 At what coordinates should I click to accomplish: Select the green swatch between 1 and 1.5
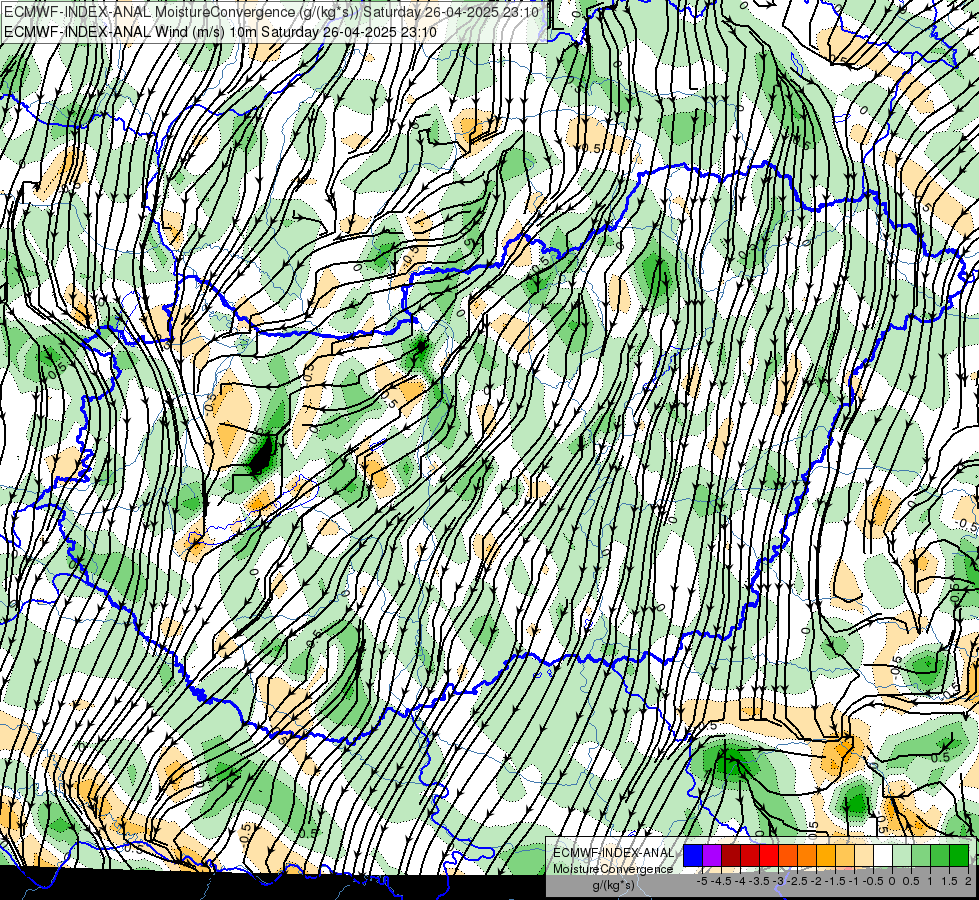point(940,856)
